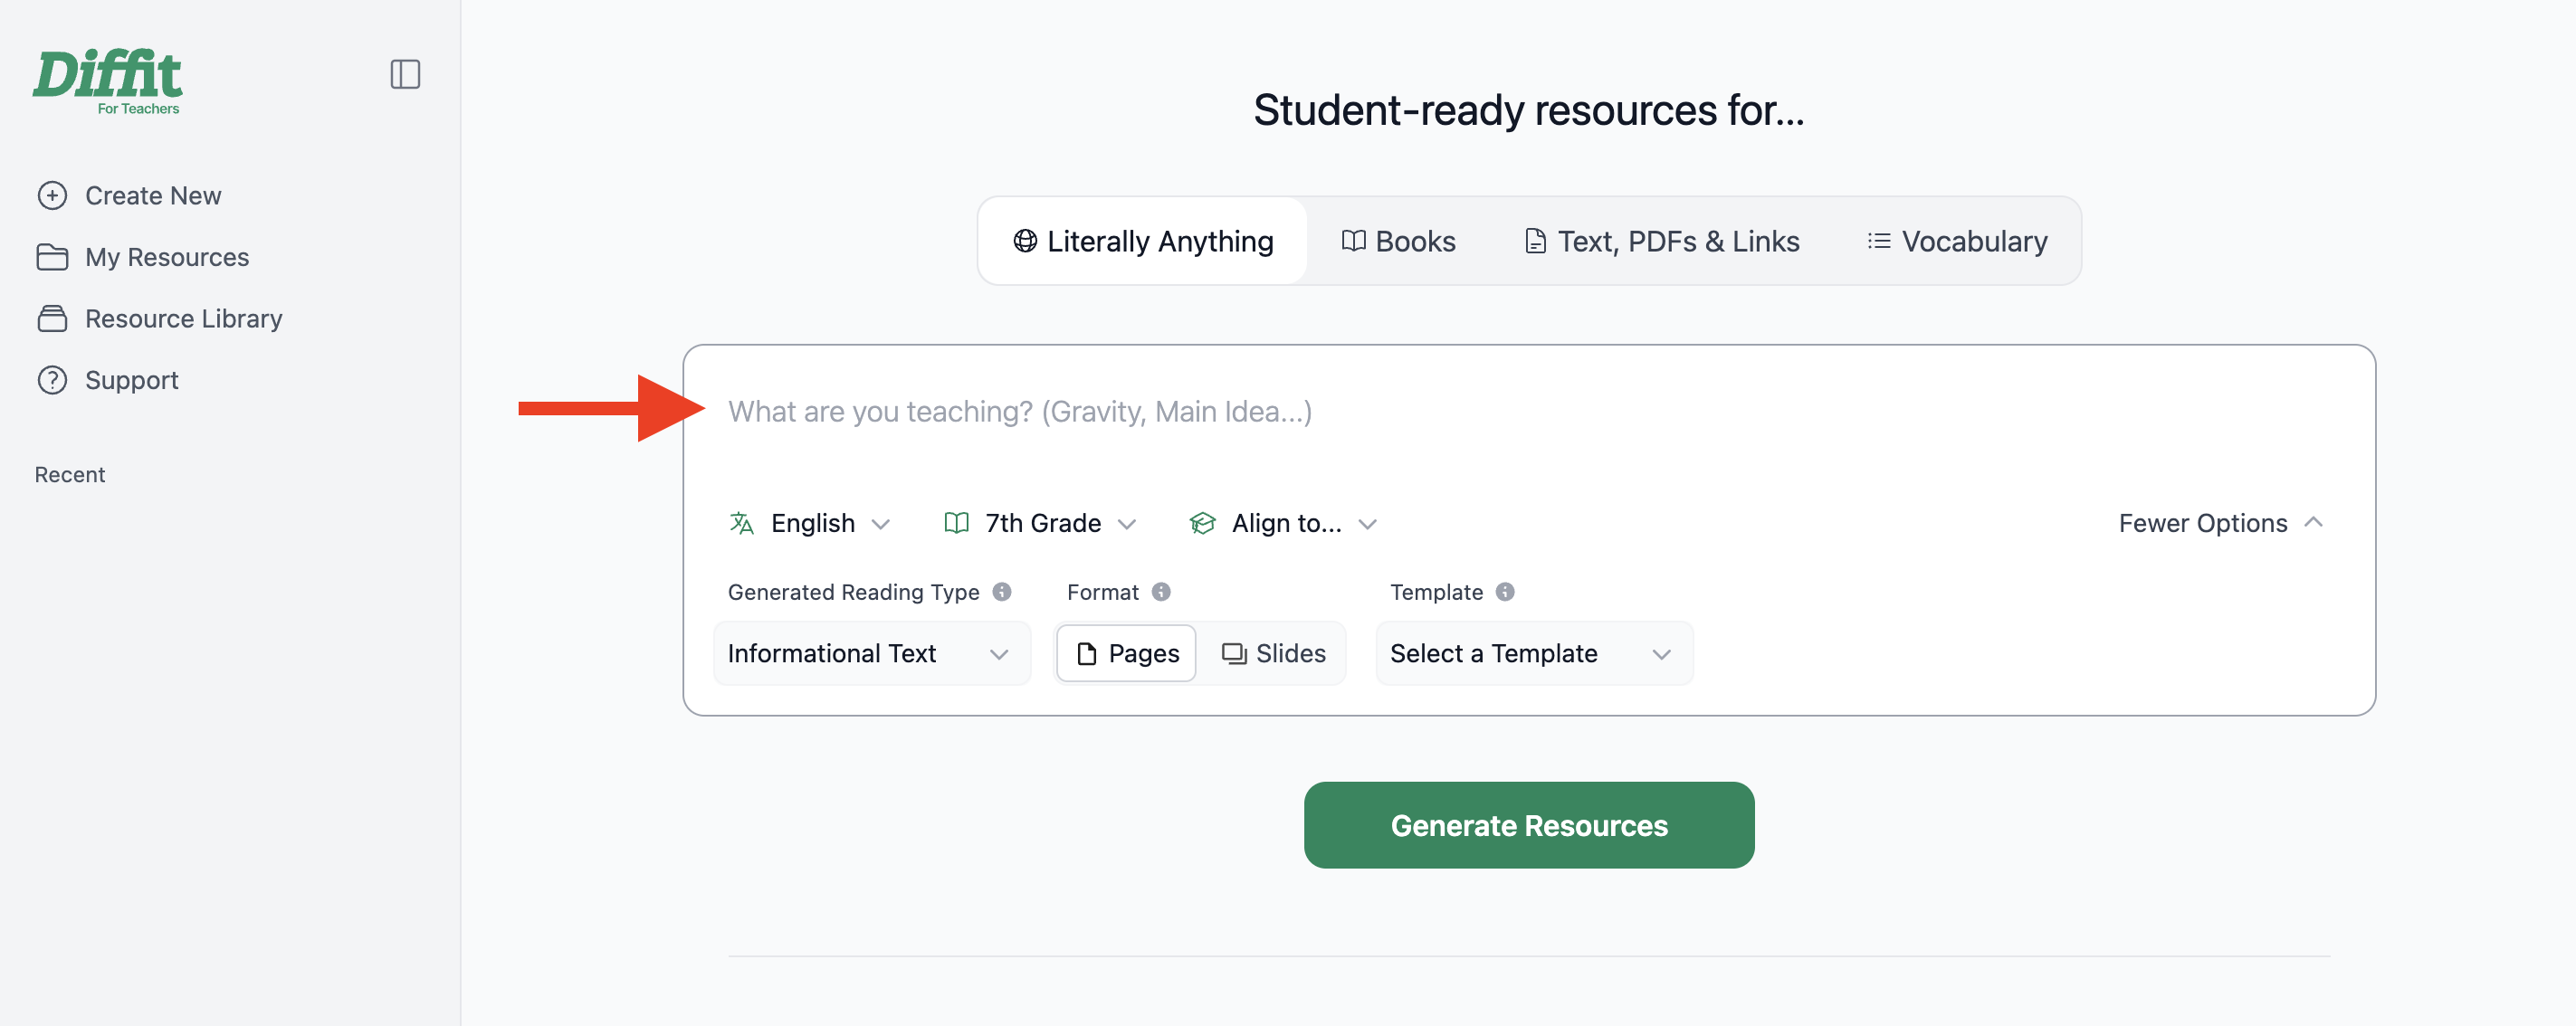Click the graduation cap icon for Align to
This screenshot has width=2576, height=1026.
click(1202, 523)
